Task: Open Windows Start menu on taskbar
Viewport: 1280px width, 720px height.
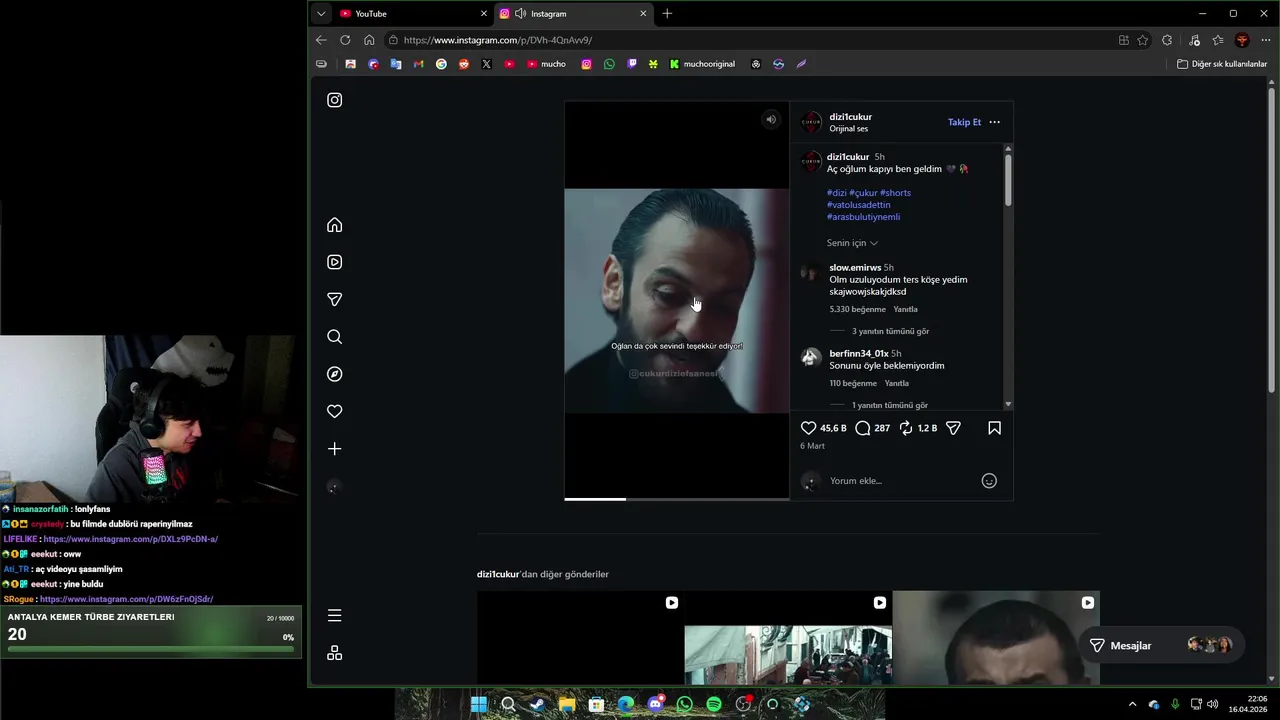Action: [x=479, y=704]
